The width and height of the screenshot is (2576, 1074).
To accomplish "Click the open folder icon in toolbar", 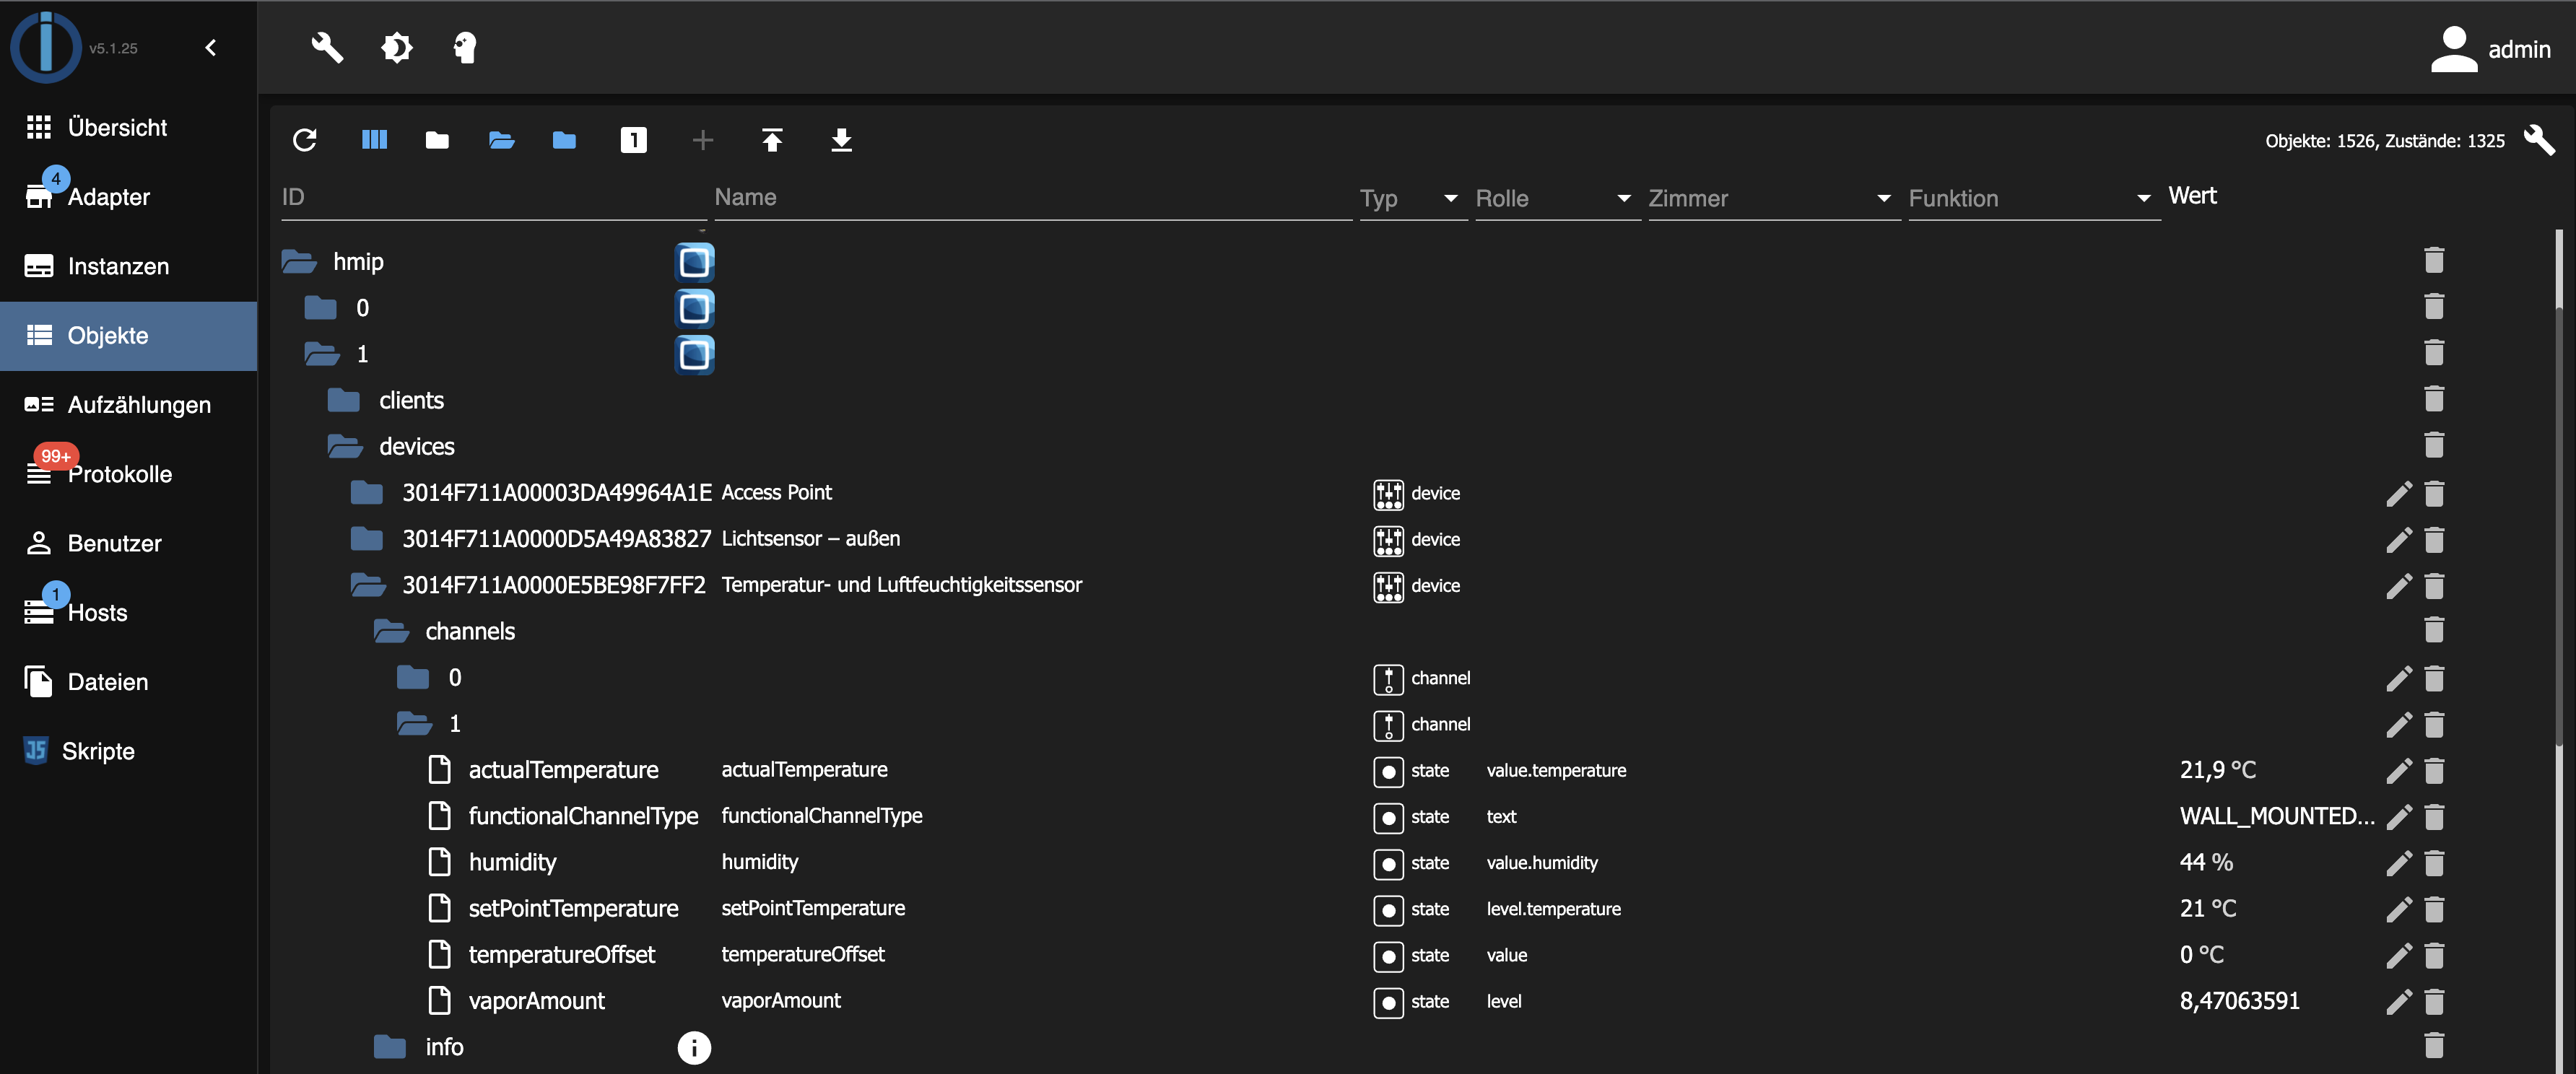I will point(501,139).
